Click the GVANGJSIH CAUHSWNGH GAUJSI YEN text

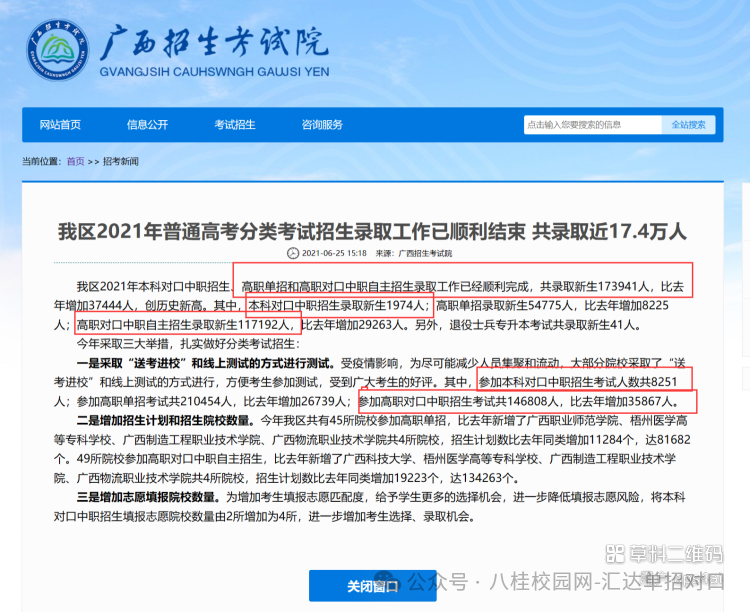(x=214, y=72)
